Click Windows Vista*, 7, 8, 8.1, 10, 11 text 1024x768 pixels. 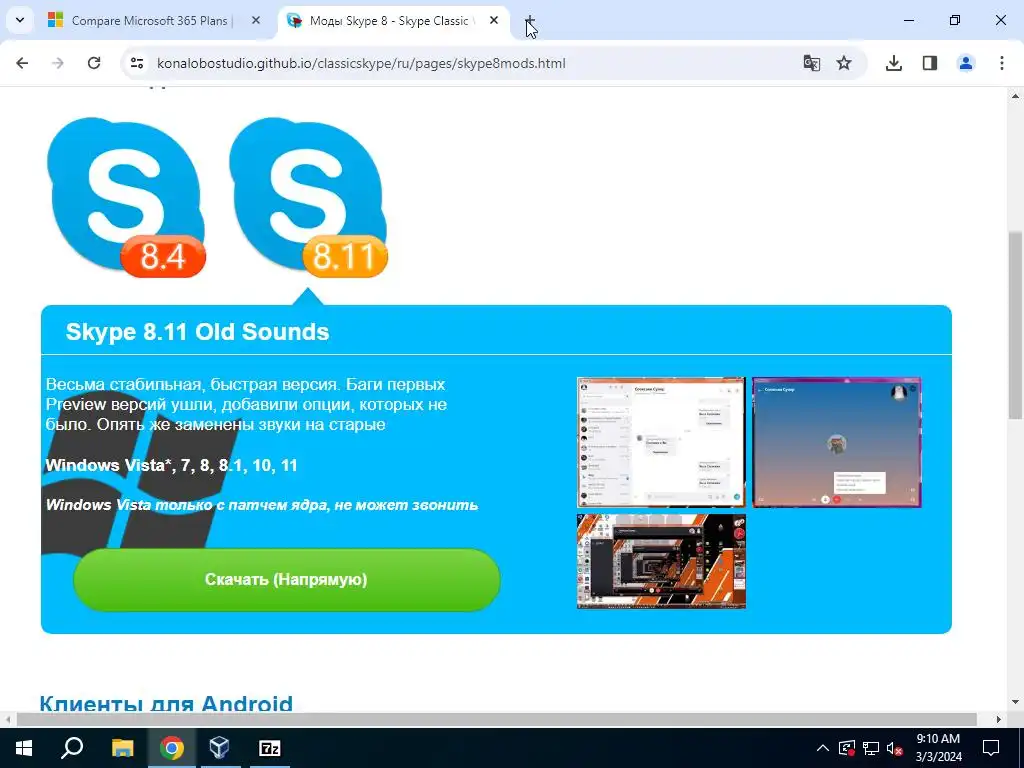pos(171,465)
